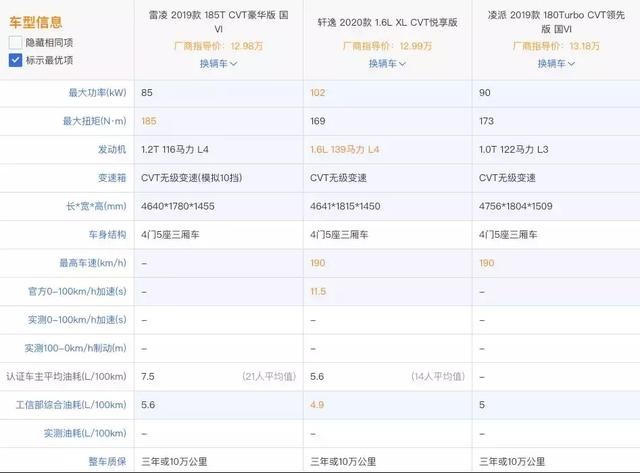This screenshot has height=473, width=640.
Task: Click the (14人平均值) note
Action: coord(438,376)
